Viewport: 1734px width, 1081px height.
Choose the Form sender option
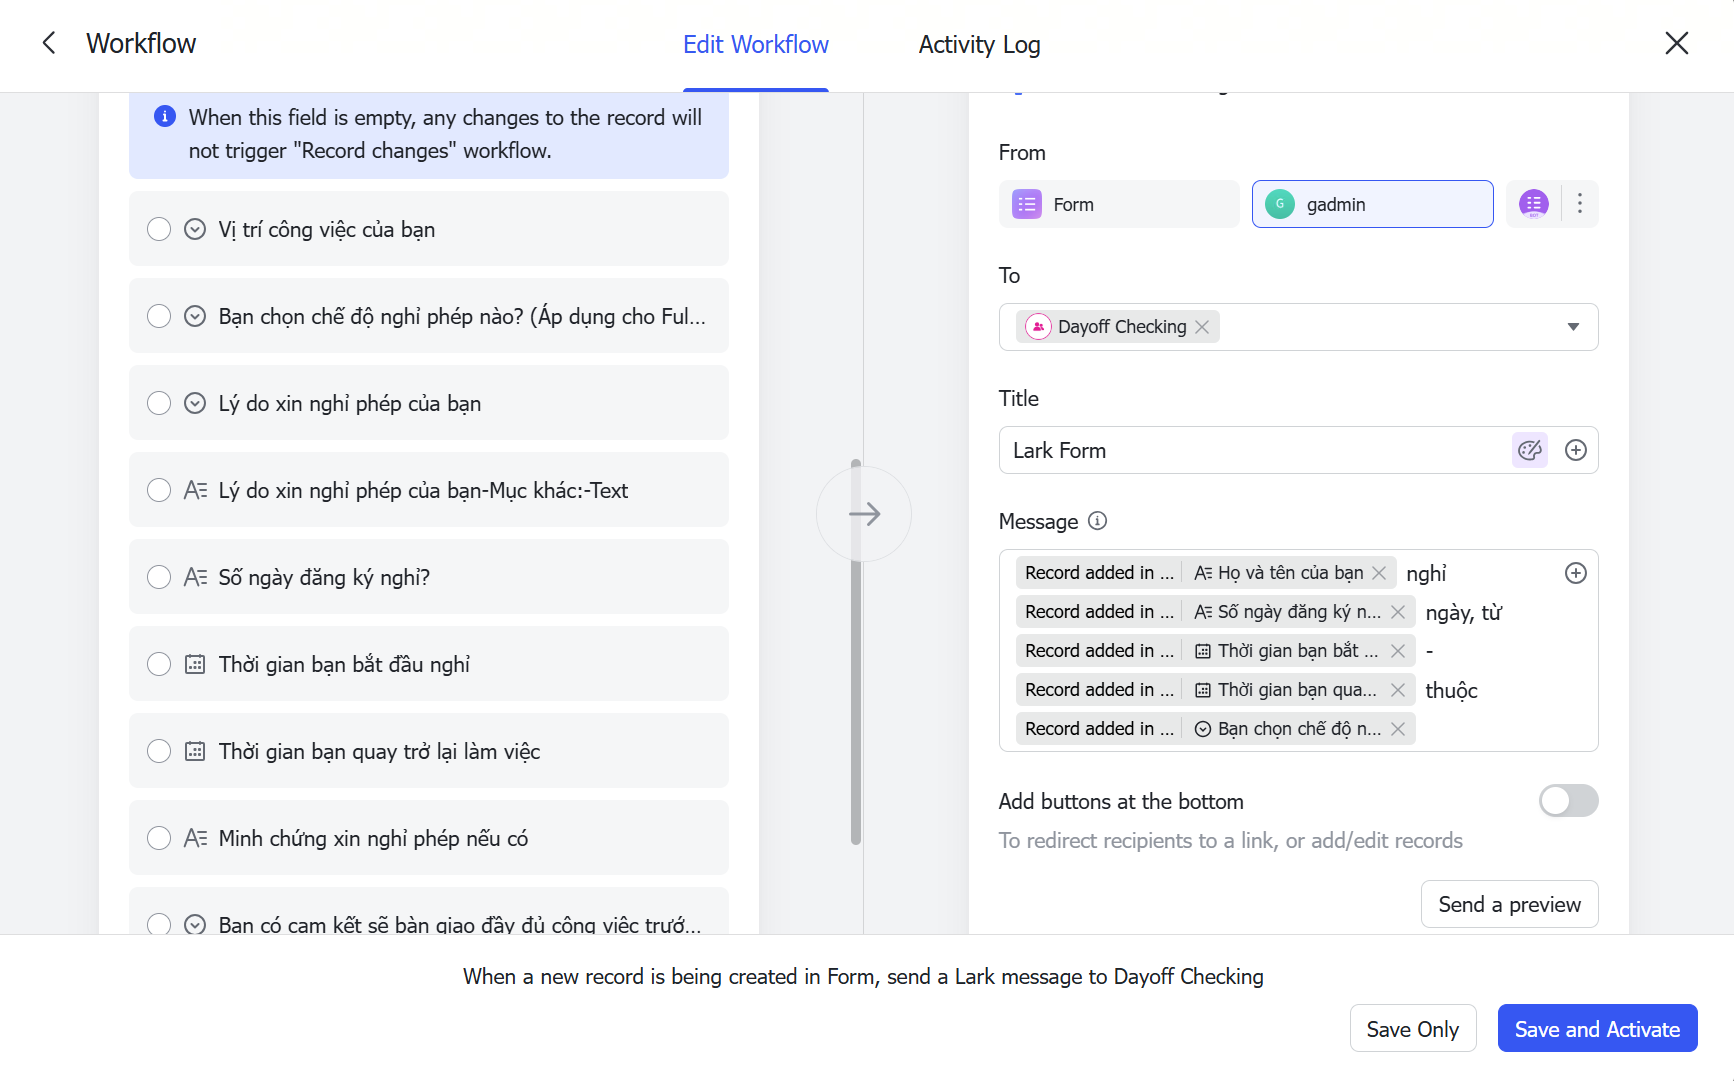[x=1118, y=204]
